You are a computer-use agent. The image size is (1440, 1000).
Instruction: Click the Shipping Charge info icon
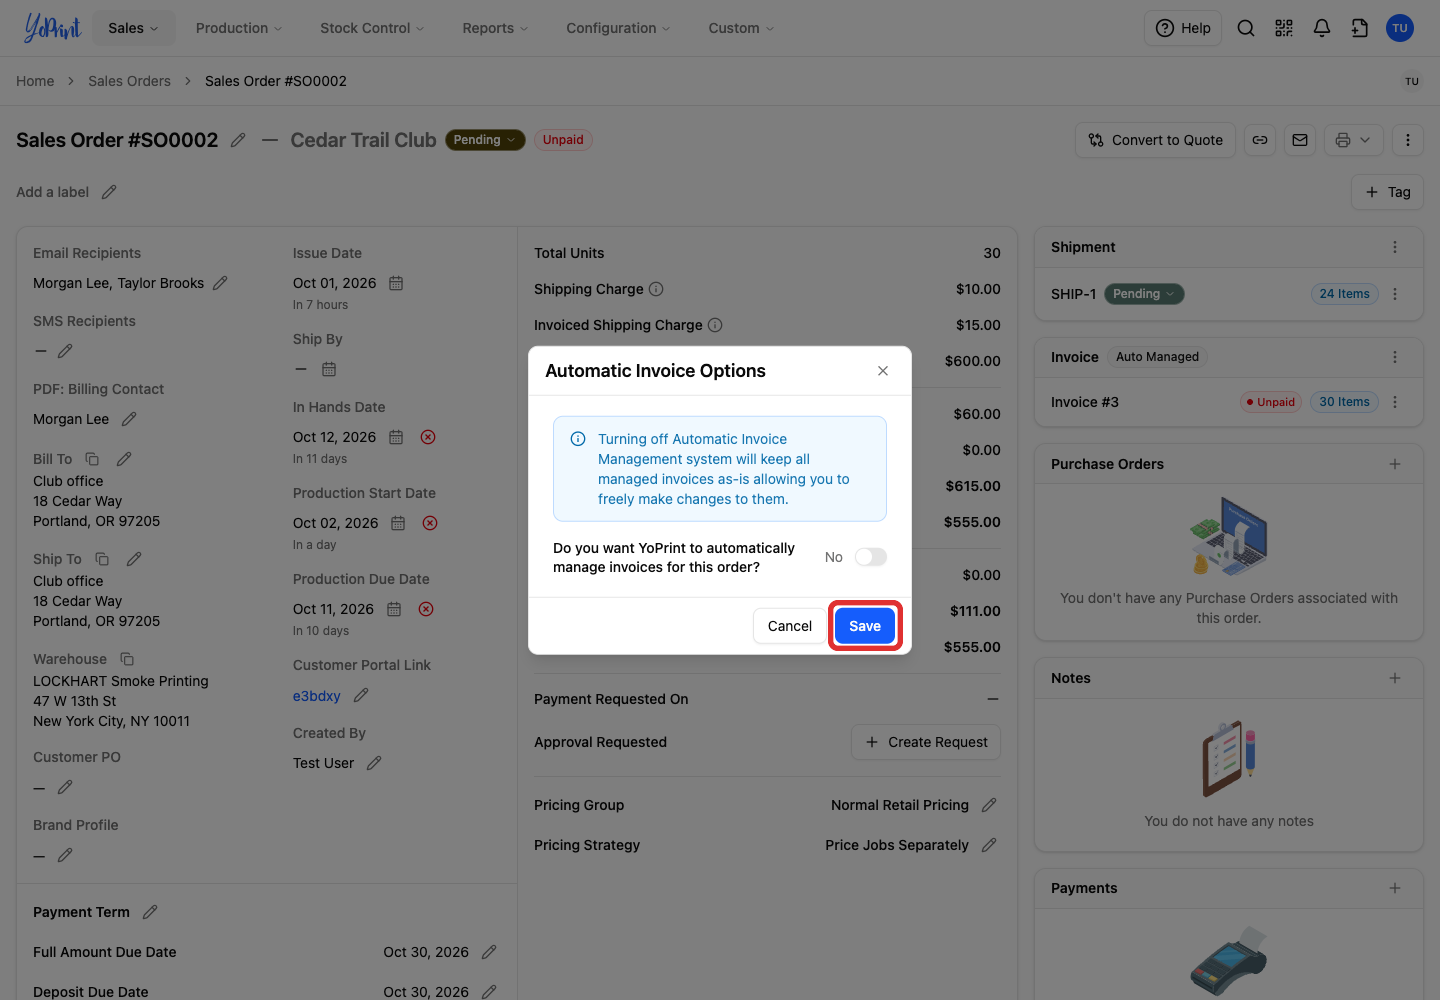656,289
